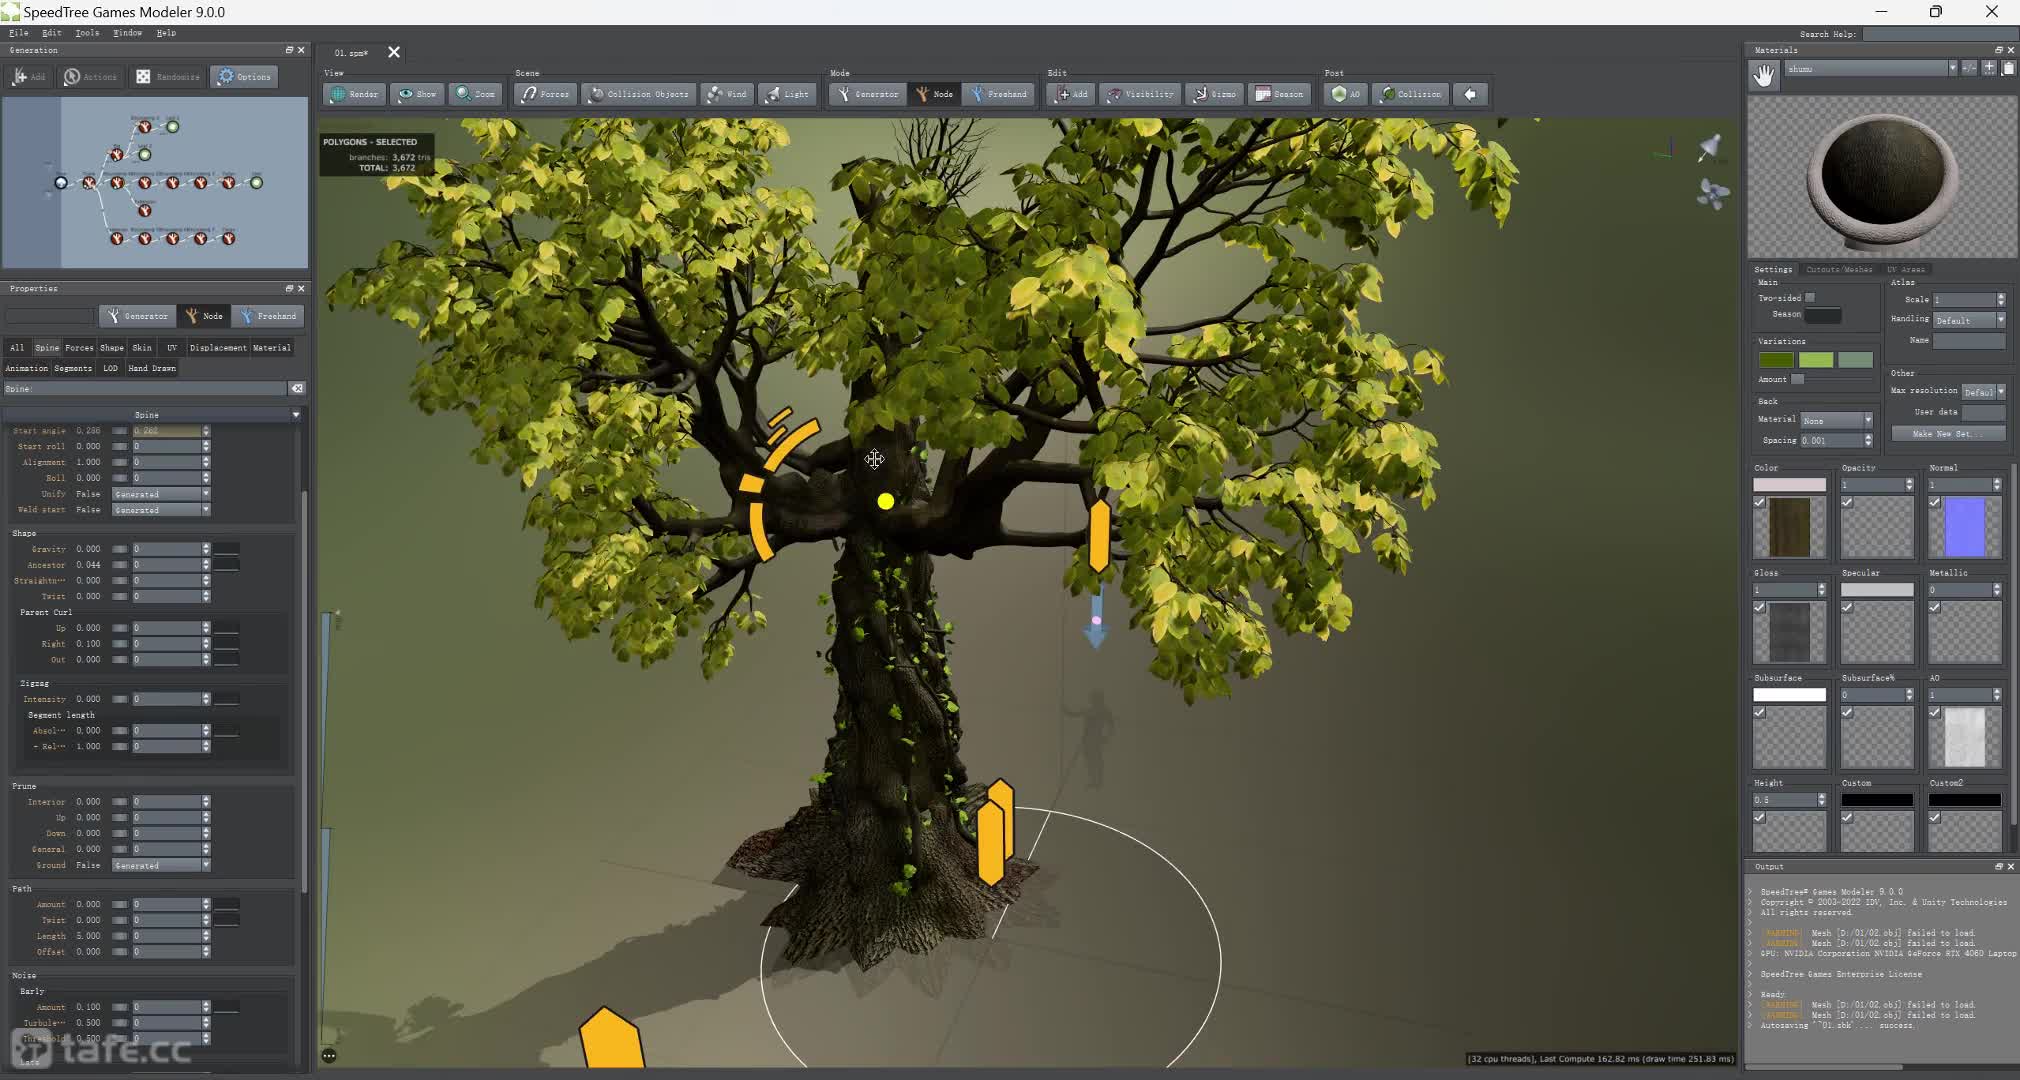Select the dark green variation swatch
The image size is (2020, 1080).
pyautogui.click(x=1776, y=360)
